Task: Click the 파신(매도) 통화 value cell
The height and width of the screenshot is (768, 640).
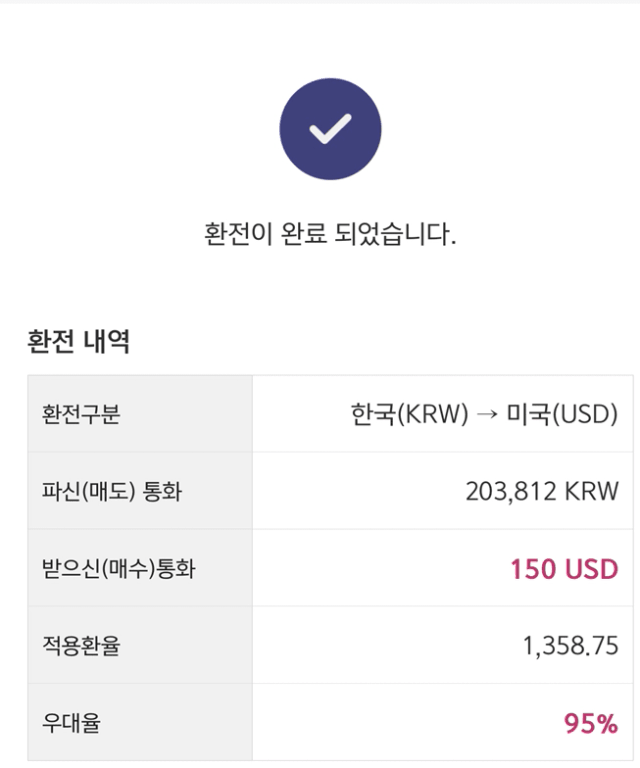Action: (443, 491)
